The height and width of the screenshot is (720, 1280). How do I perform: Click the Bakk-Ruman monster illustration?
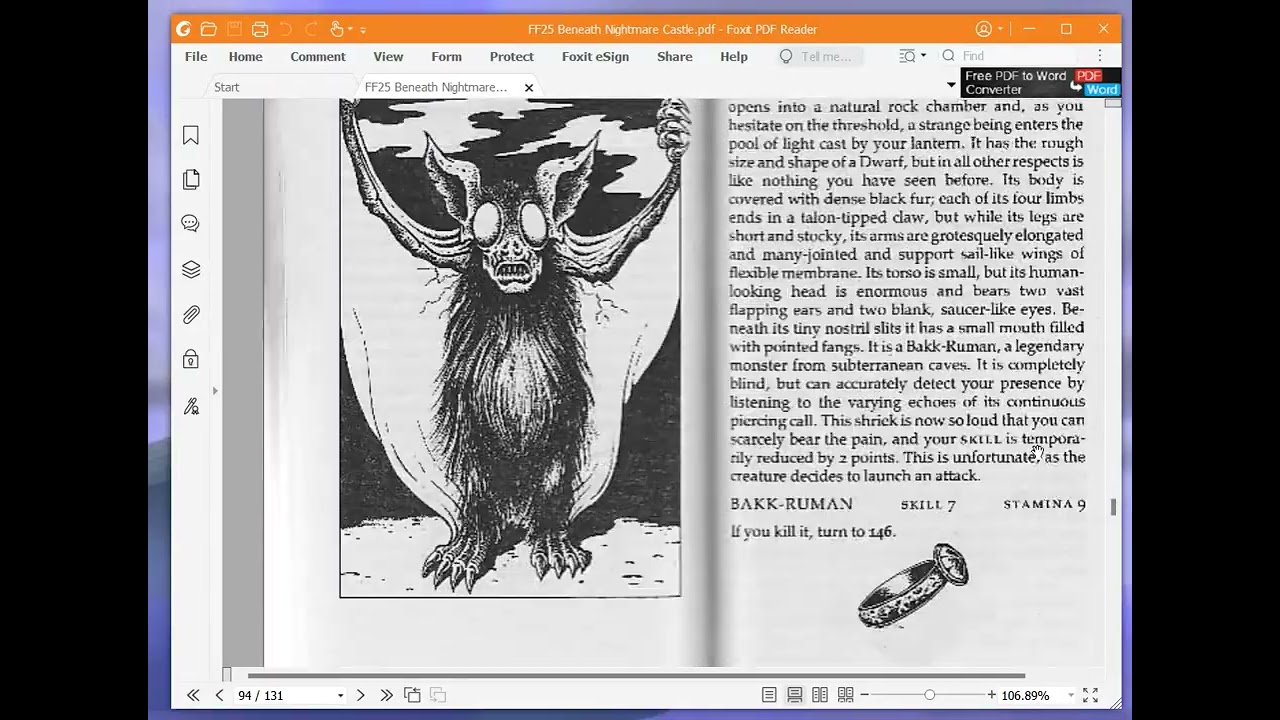pyautogui.click(x=510, y=347)
